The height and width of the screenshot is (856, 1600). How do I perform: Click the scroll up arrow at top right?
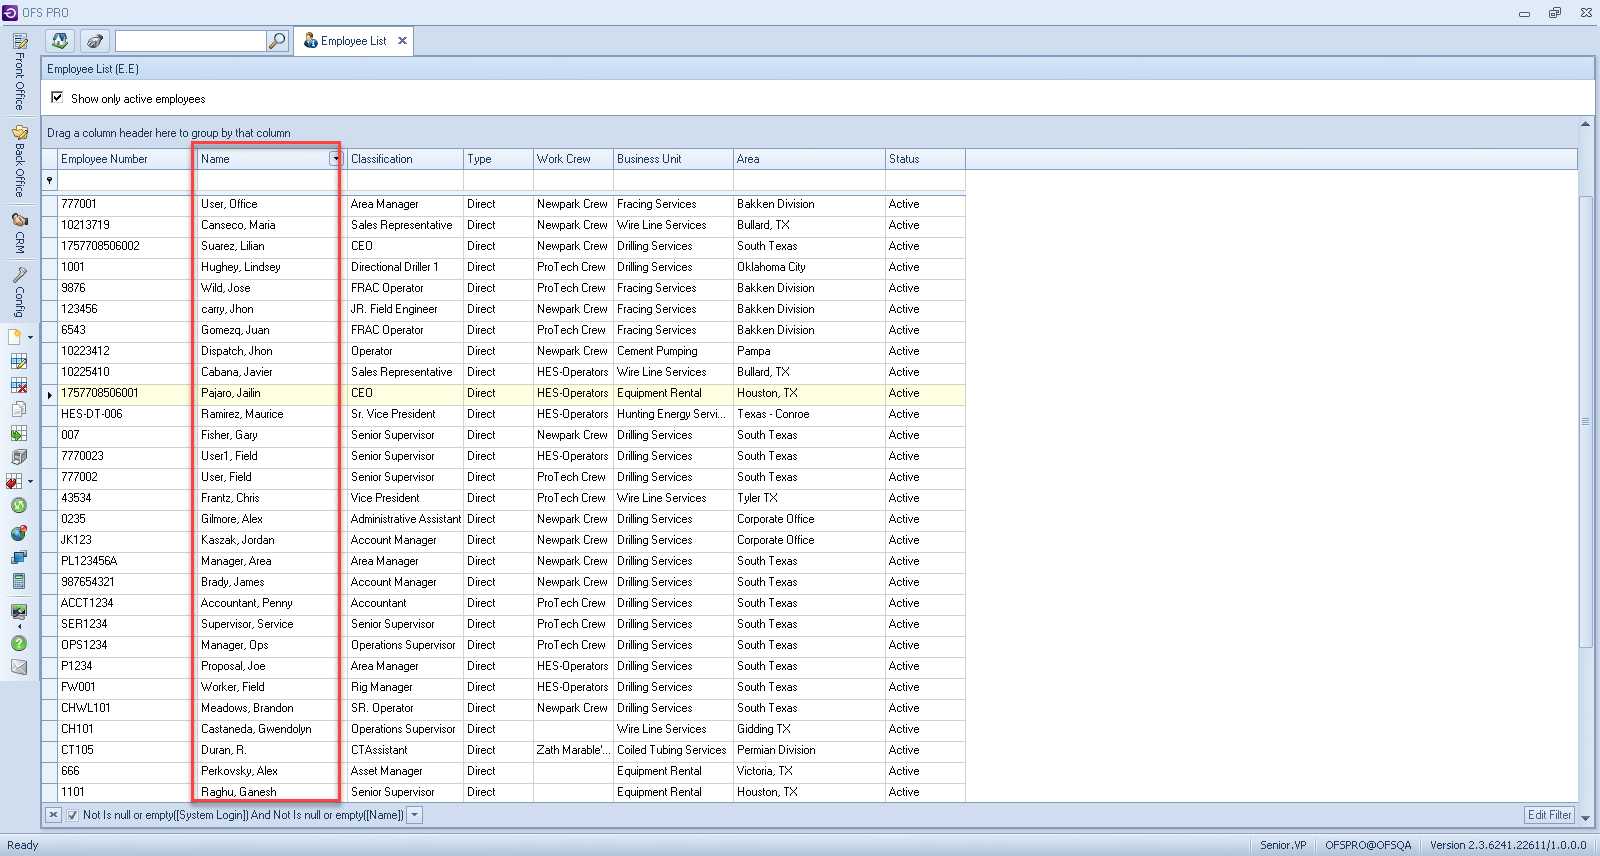[1585, 124]
